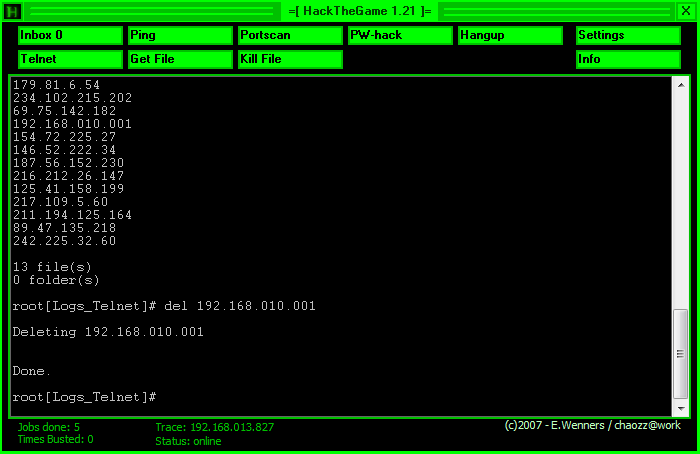The height and width of the screenshot is (454, 700).
Task: Click the empty root[Logs_Telnet]# prompt
Action: [84, 397]
